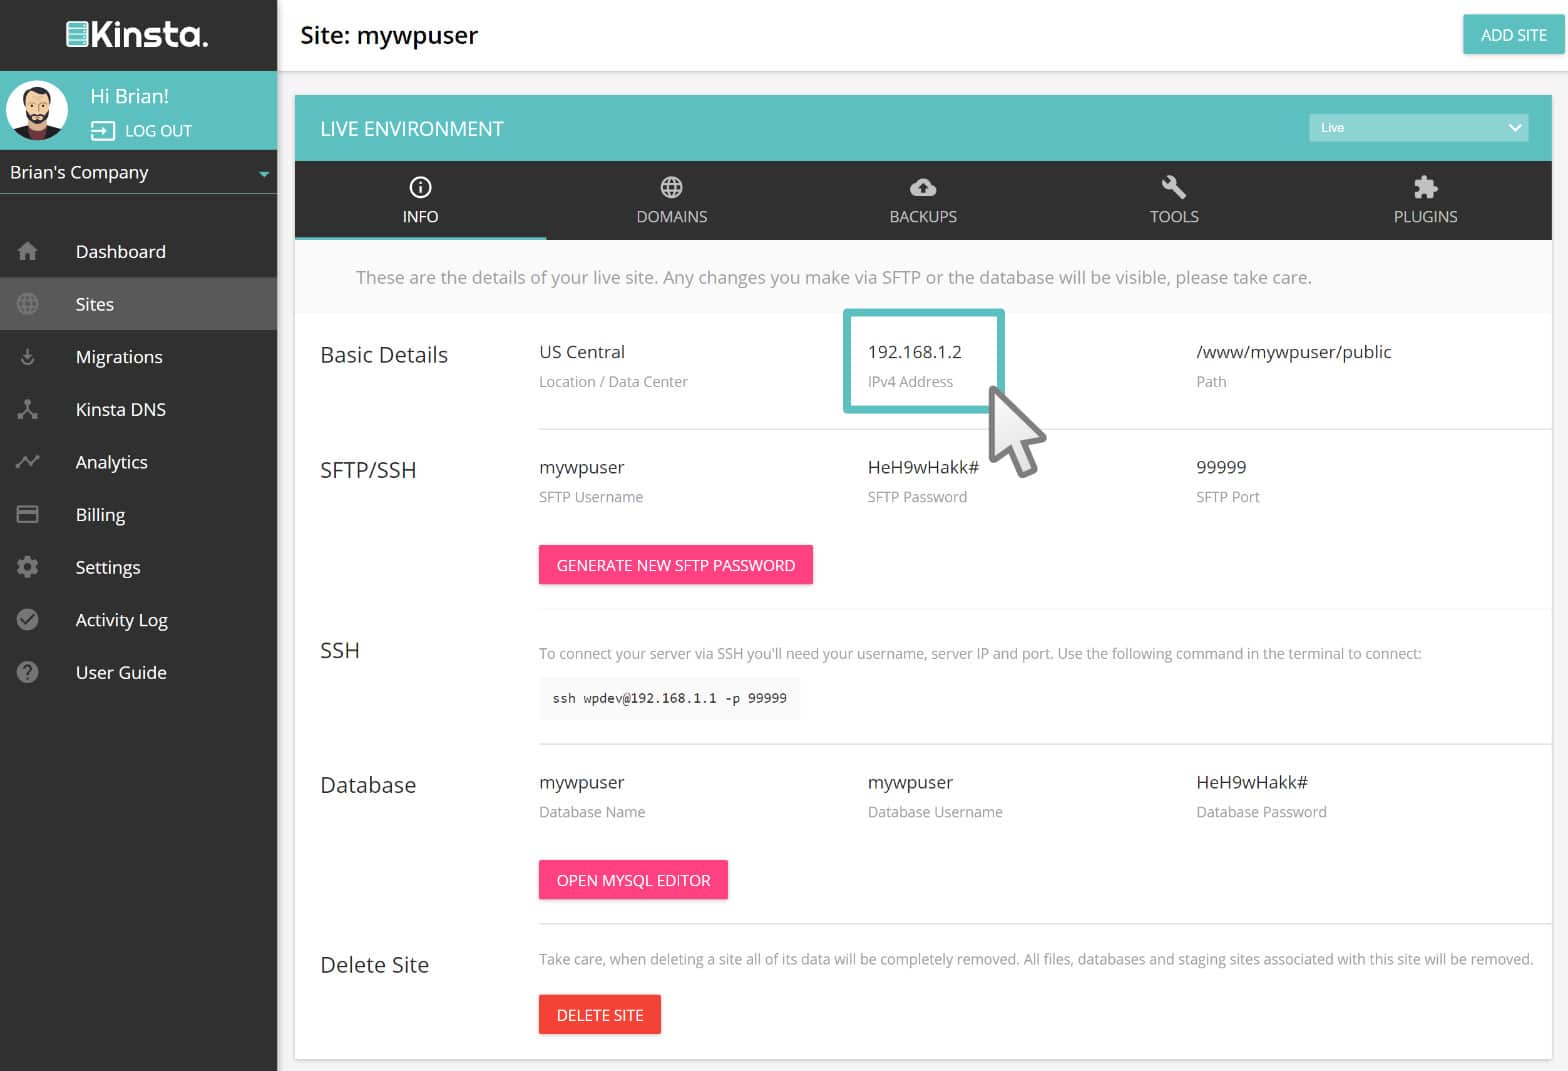Open Settings in the sidebar
The width and height of the screenshot is (1568, 1071).
click(138, 567)
